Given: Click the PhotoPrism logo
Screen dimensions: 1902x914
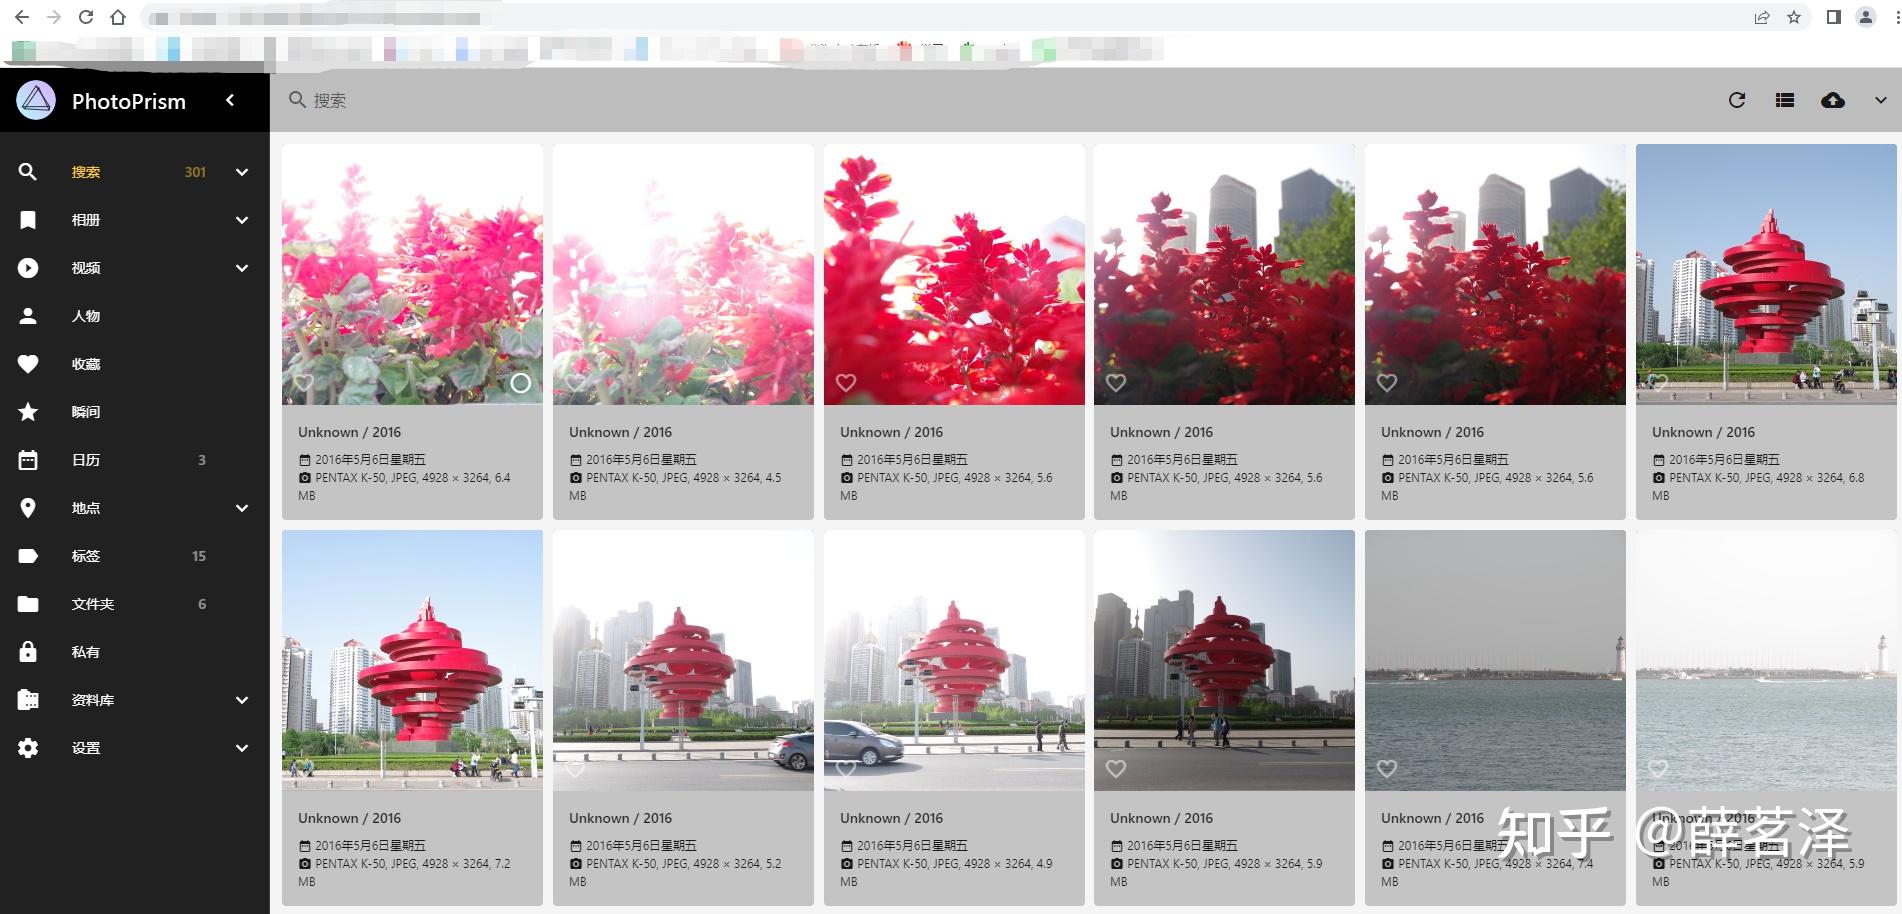Looking at the screenshot, I should tap(34, 100).
